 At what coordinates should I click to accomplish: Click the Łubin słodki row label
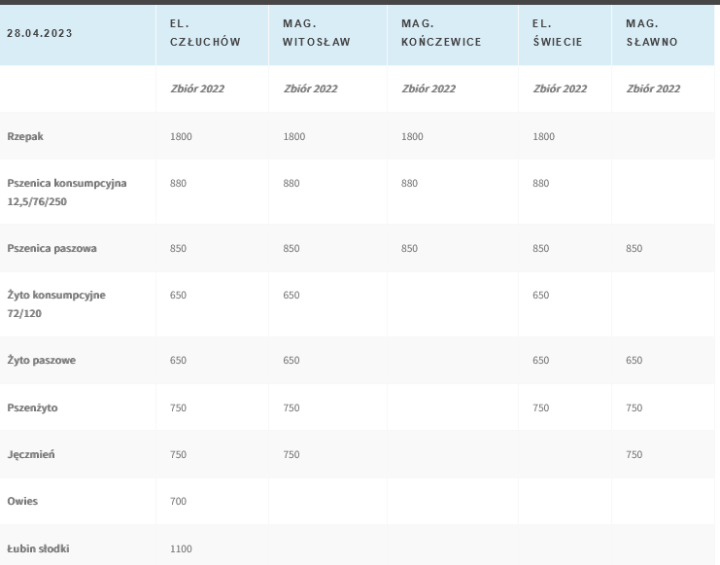point(37,548)
